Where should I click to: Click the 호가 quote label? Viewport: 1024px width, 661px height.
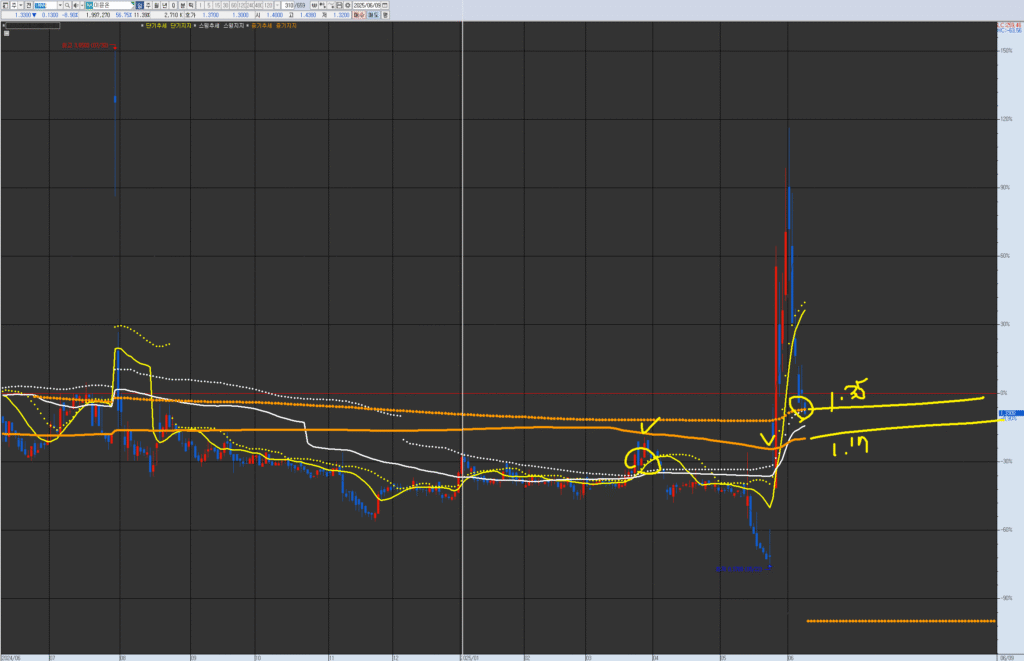pos(190,15)
